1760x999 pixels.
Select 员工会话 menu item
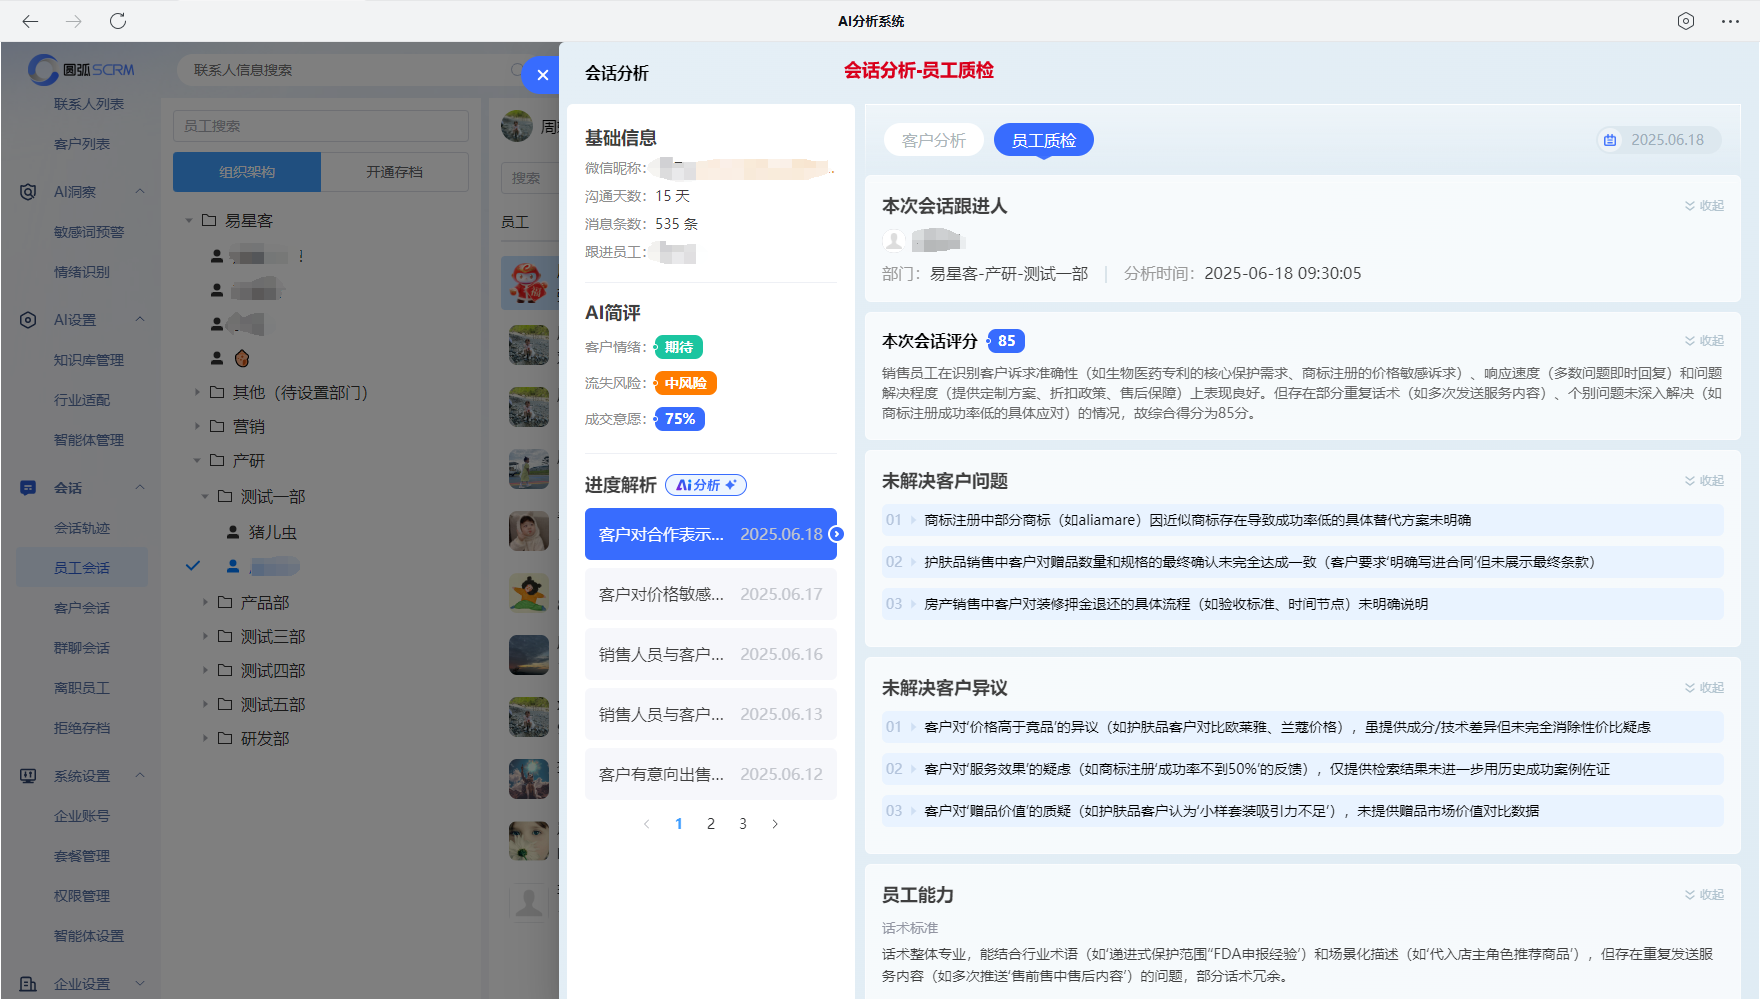click(82, 568)
